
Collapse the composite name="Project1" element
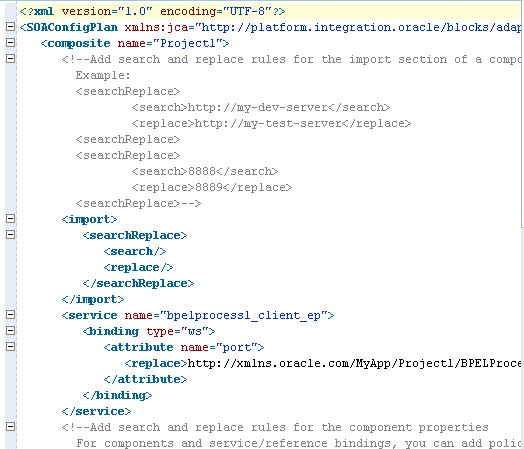(x=10, y=42)
